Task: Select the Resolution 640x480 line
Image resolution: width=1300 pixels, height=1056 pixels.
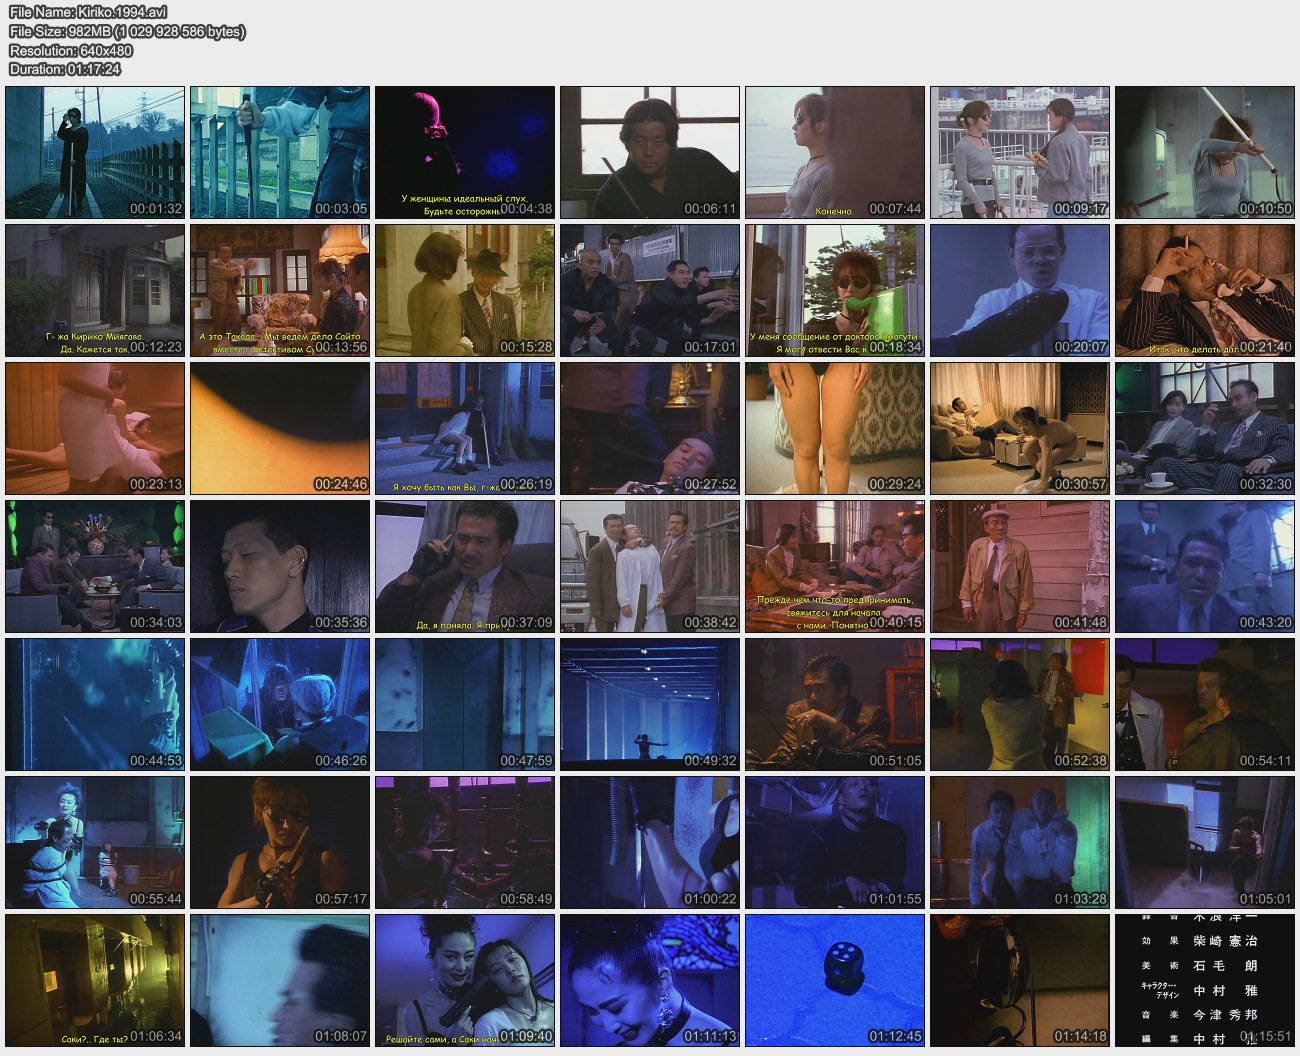Action: coord(71,50)
